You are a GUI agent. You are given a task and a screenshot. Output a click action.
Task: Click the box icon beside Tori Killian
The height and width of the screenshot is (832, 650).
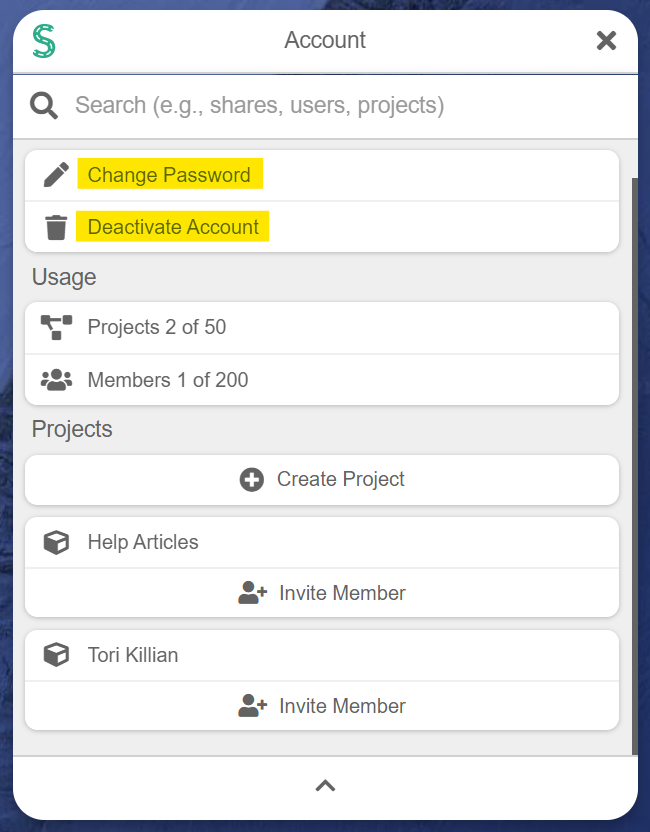click(57, 655)
